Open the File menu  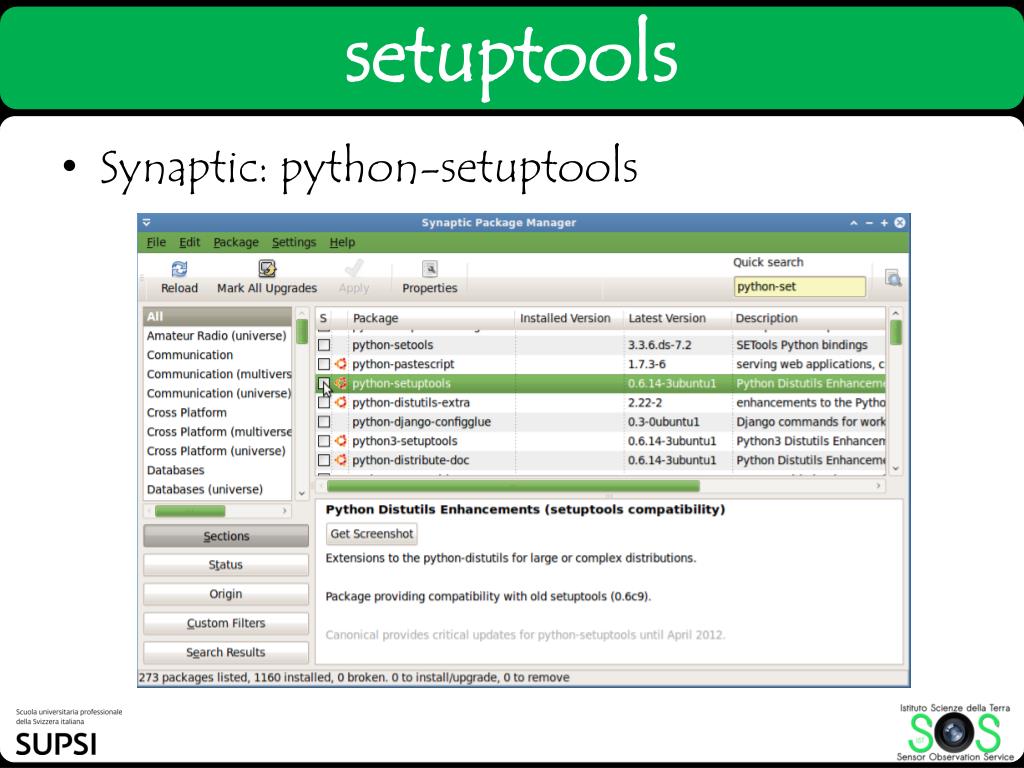(156, 242)
